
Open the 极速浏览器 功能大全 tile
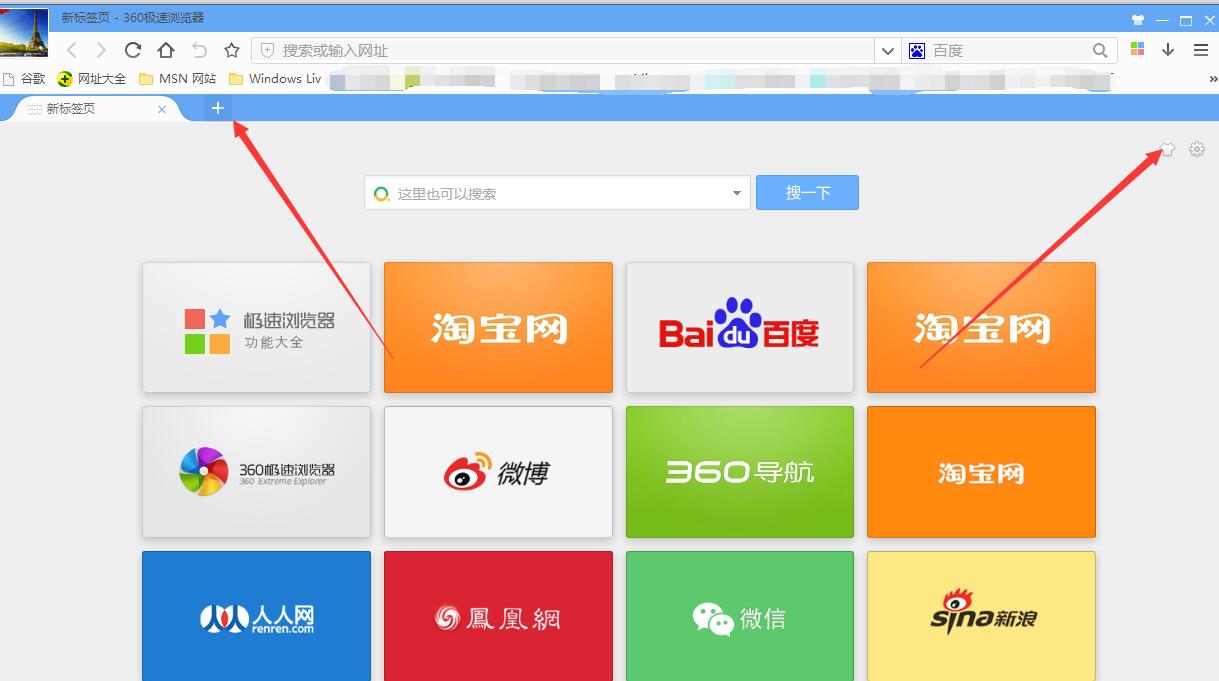256,327
